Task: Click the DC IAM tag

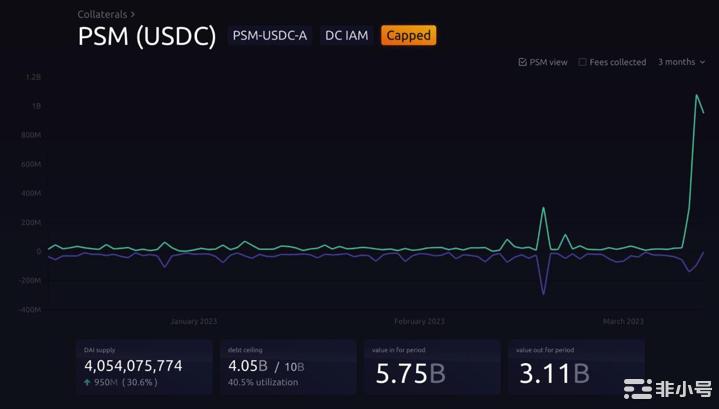Action: (x=347, y=35)
